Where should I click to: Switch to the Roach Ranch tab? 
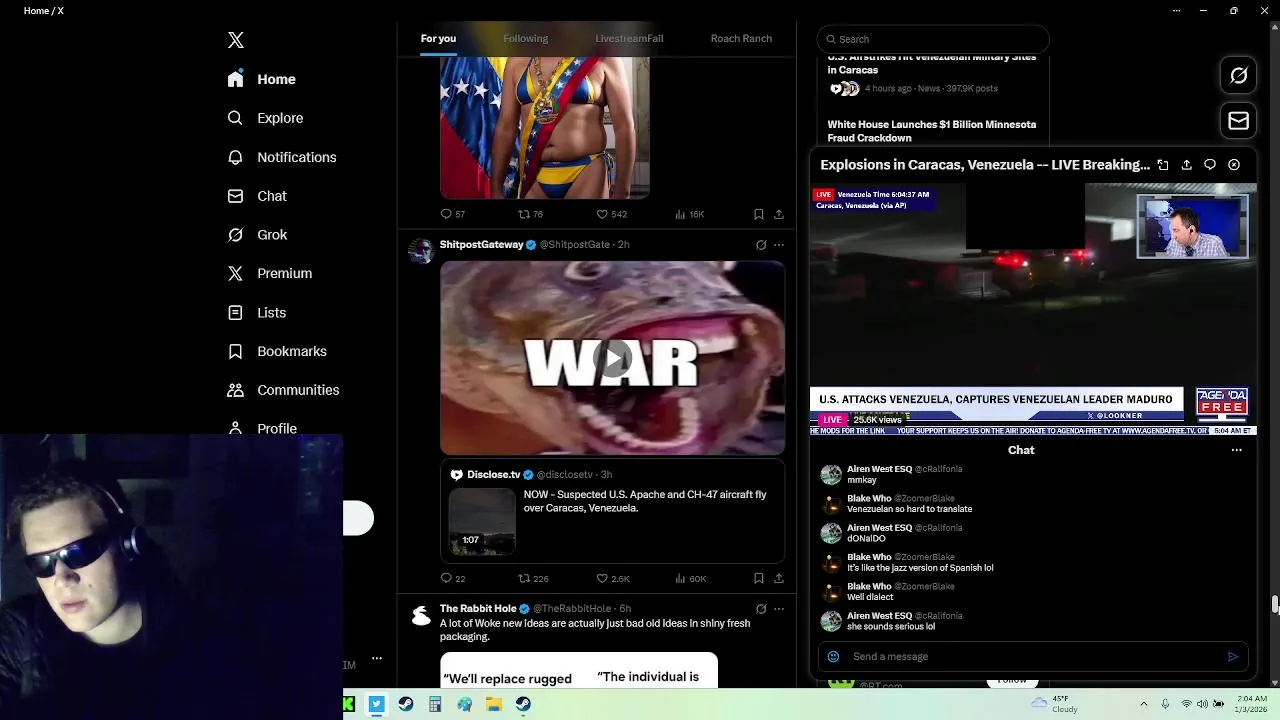(x=741, y=39)
